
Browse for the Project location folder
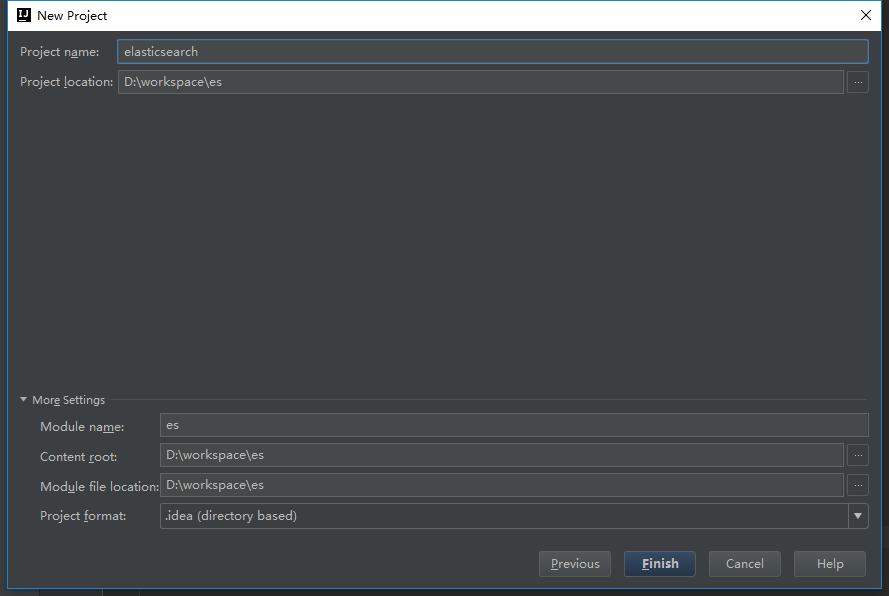click(x=858, y=82)
